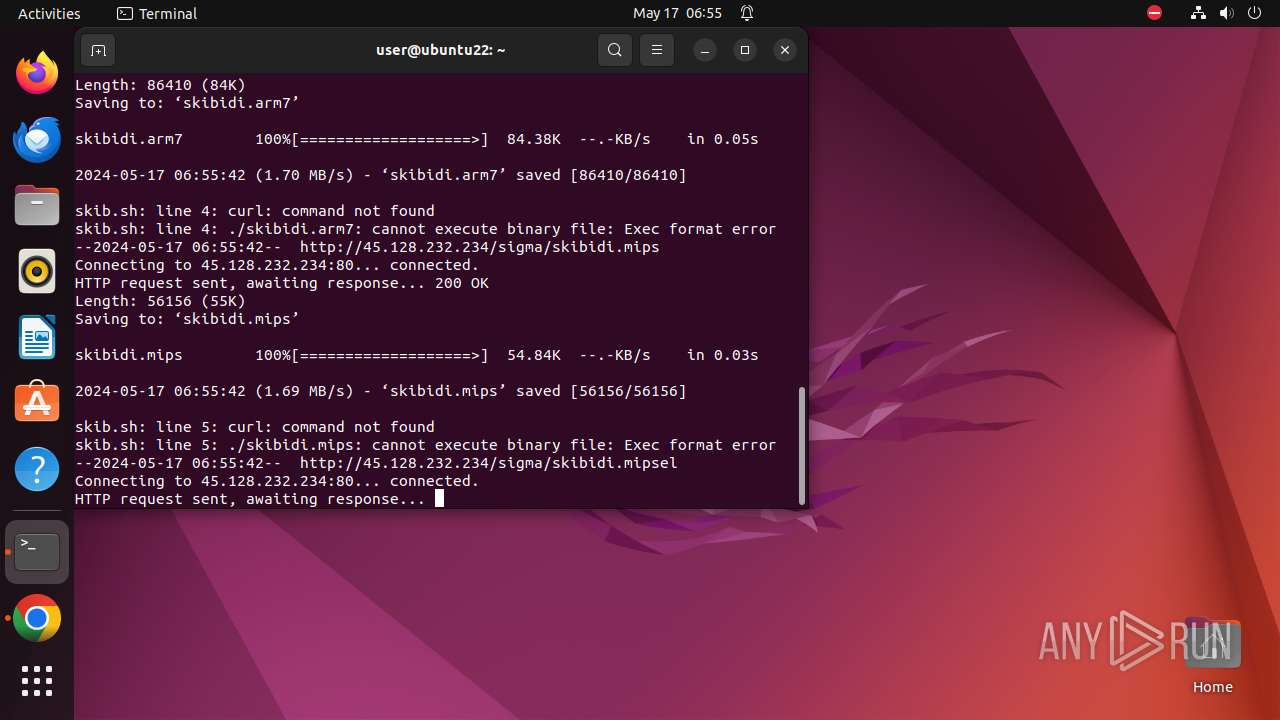Screen dimensions: 1280x720
Task: Launch Firefox from the dock
Action: pos(37,73)
